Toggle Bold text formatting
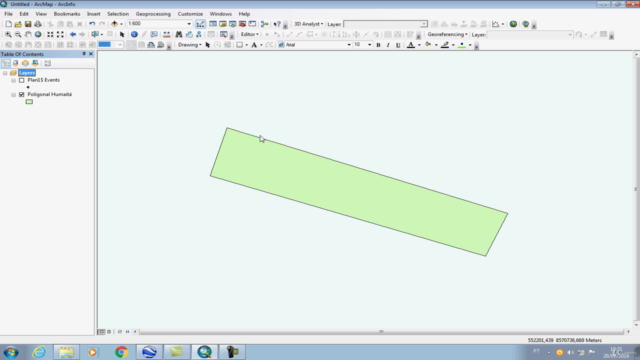 point(378,45)
